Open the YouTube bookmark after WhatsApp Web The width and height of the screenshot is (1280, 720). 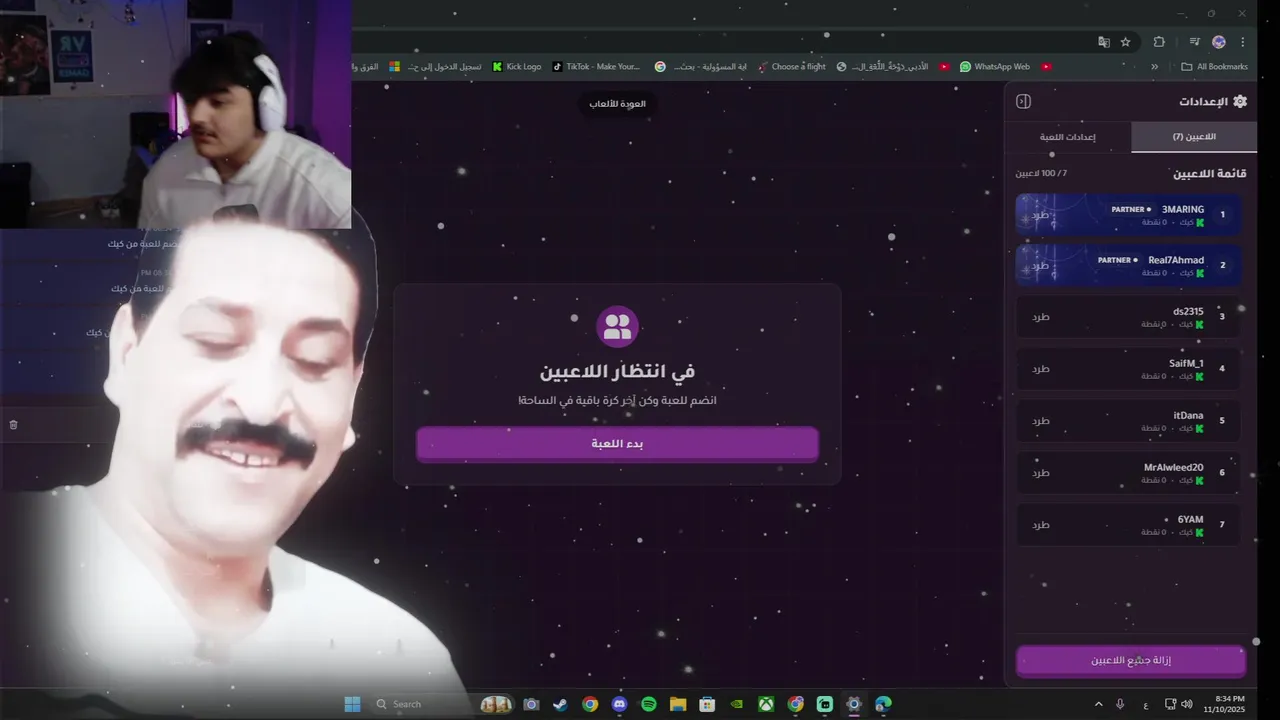1046,67
